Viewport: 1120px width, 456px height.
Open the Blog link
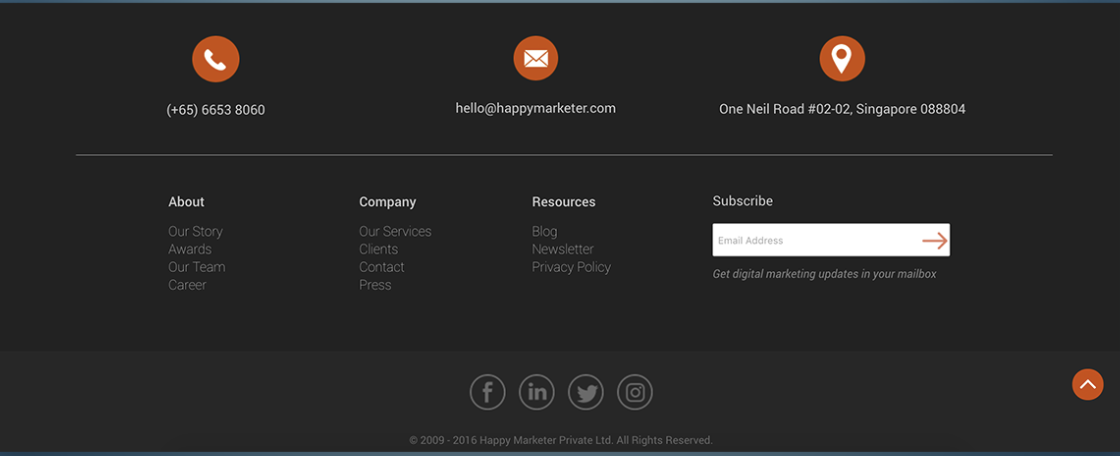(x=544, y=232)
